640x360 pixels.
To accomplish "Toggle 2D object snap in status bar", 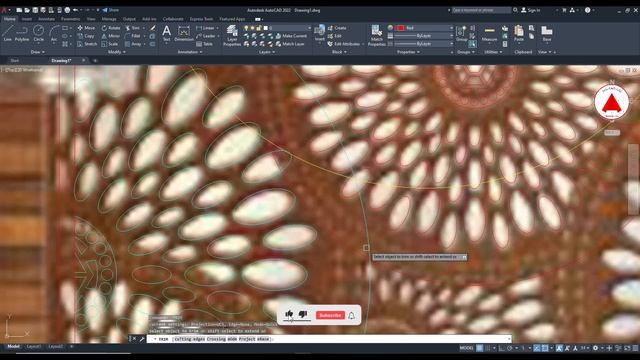I will click(545, 348).
